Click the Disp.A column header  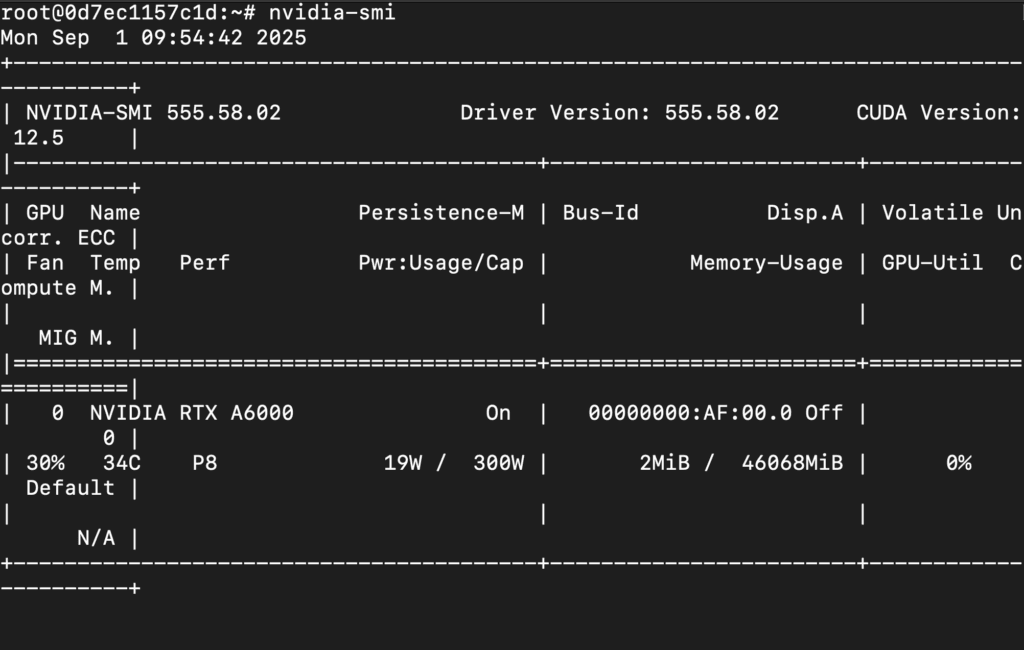[x=805, y=213]
